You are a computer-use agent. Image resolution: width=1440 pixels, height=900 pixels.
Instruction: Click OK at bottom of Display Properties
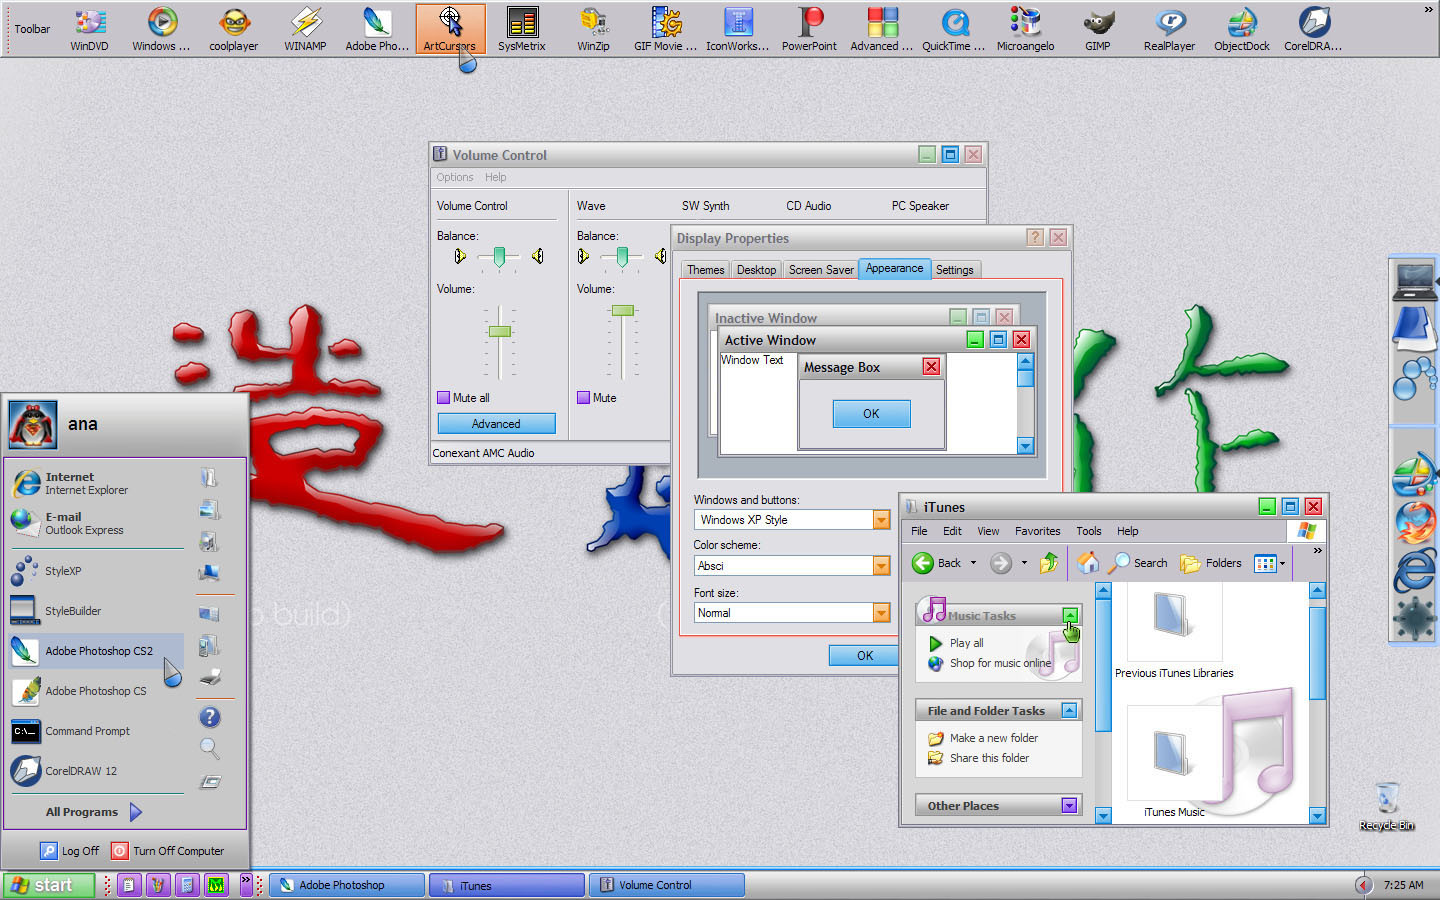click(865, 656)
